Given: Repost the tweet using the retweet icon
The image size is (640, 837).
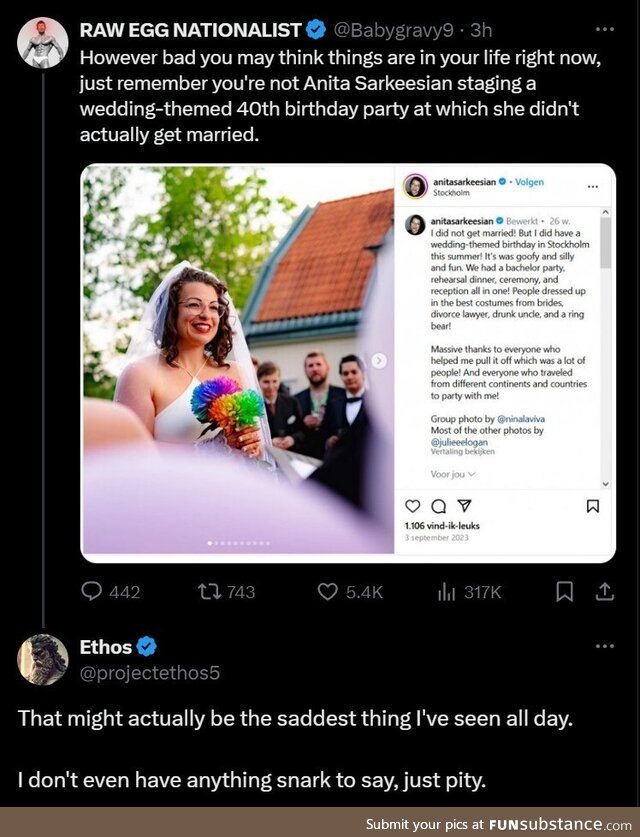Looking at the screenshot, I should 210,592.
